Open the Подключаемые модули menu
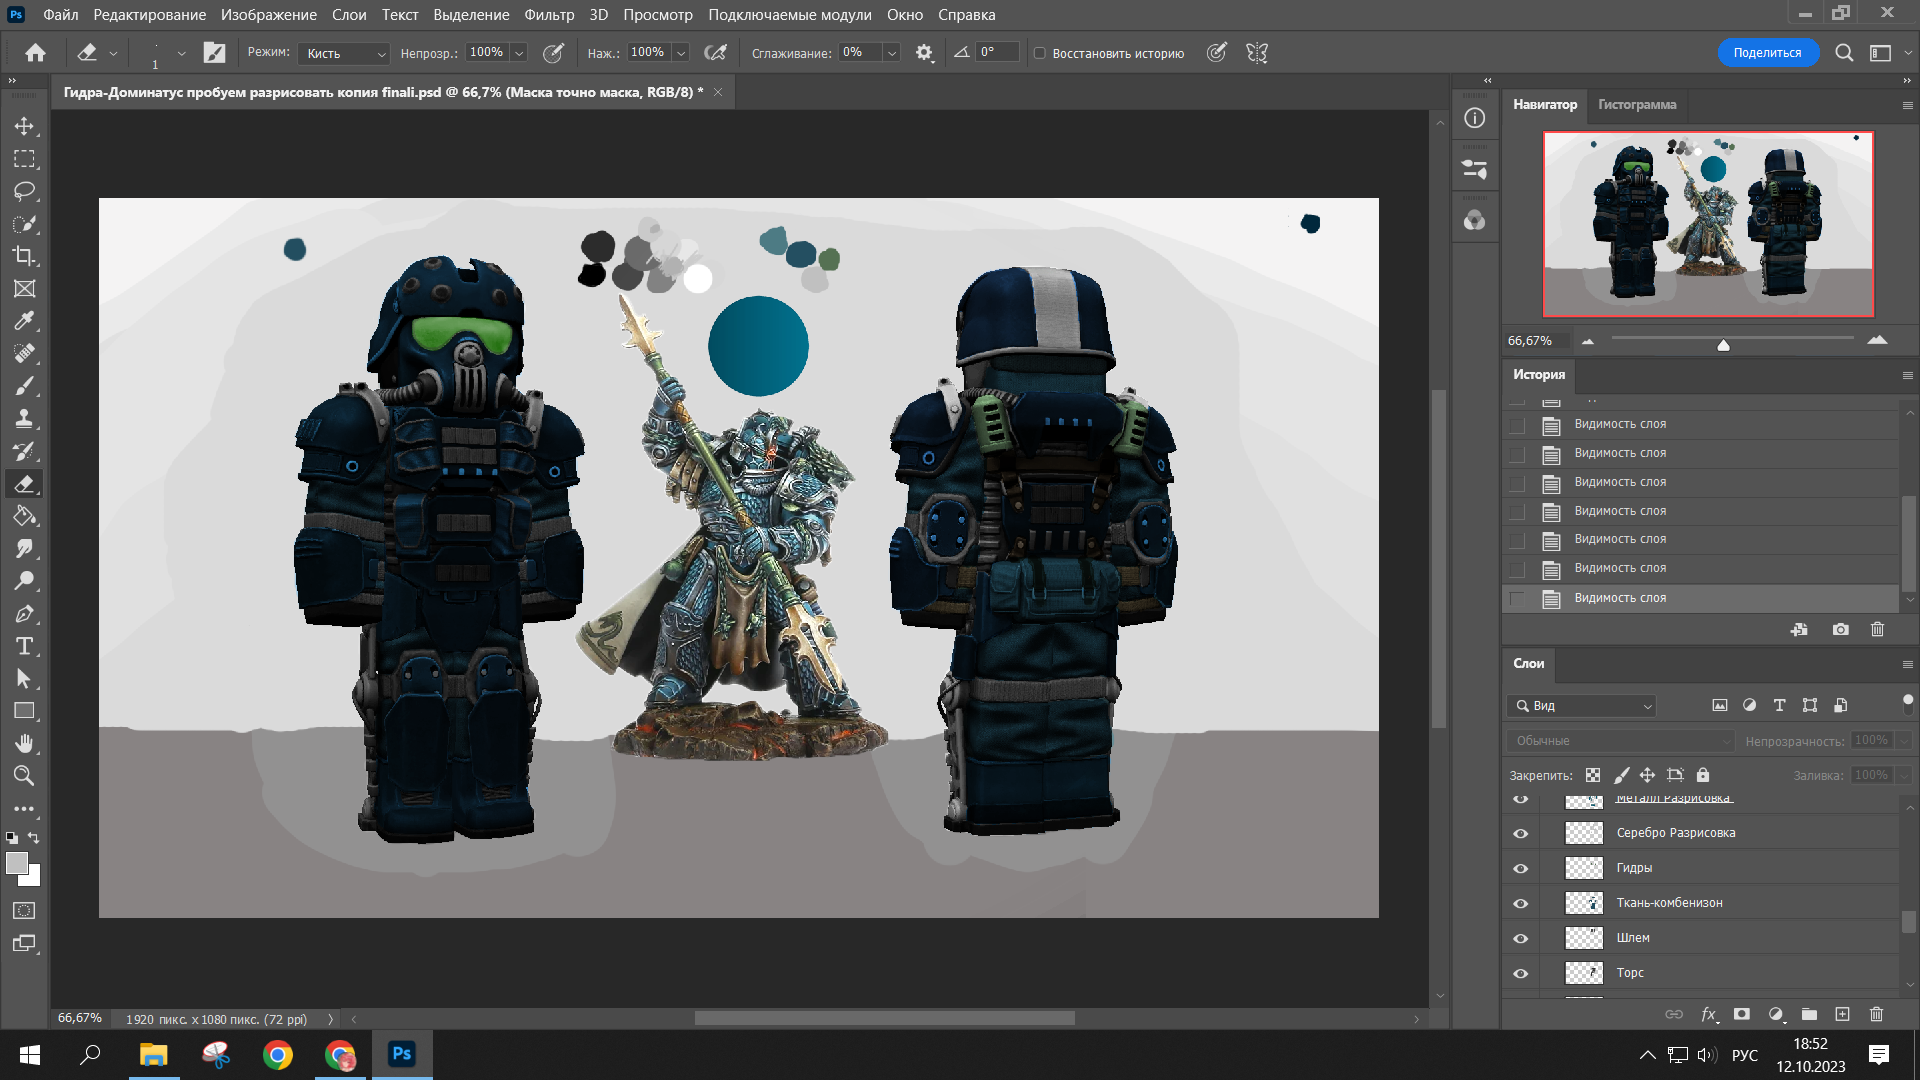1920x1080 pixels. (x=790, y=15)
